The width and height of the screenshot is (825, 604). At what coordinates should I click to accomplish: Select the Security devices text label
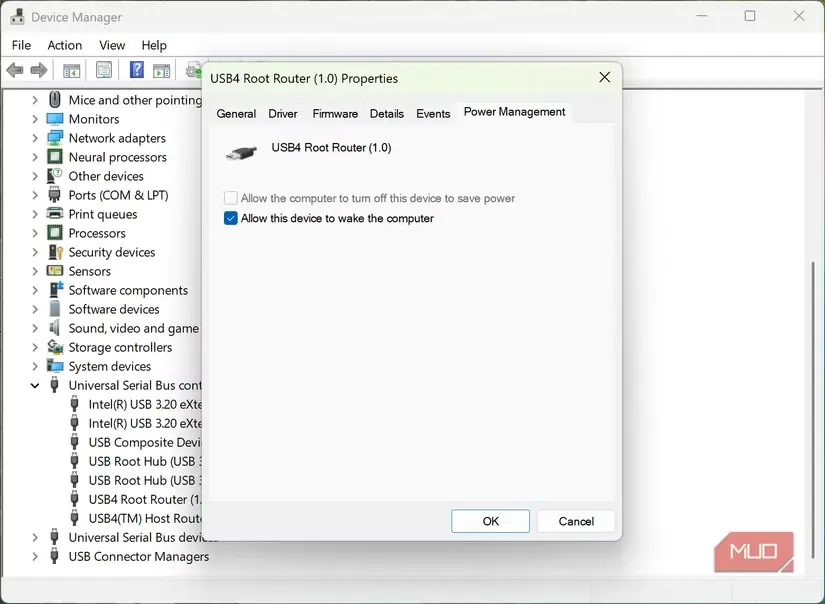112,253
